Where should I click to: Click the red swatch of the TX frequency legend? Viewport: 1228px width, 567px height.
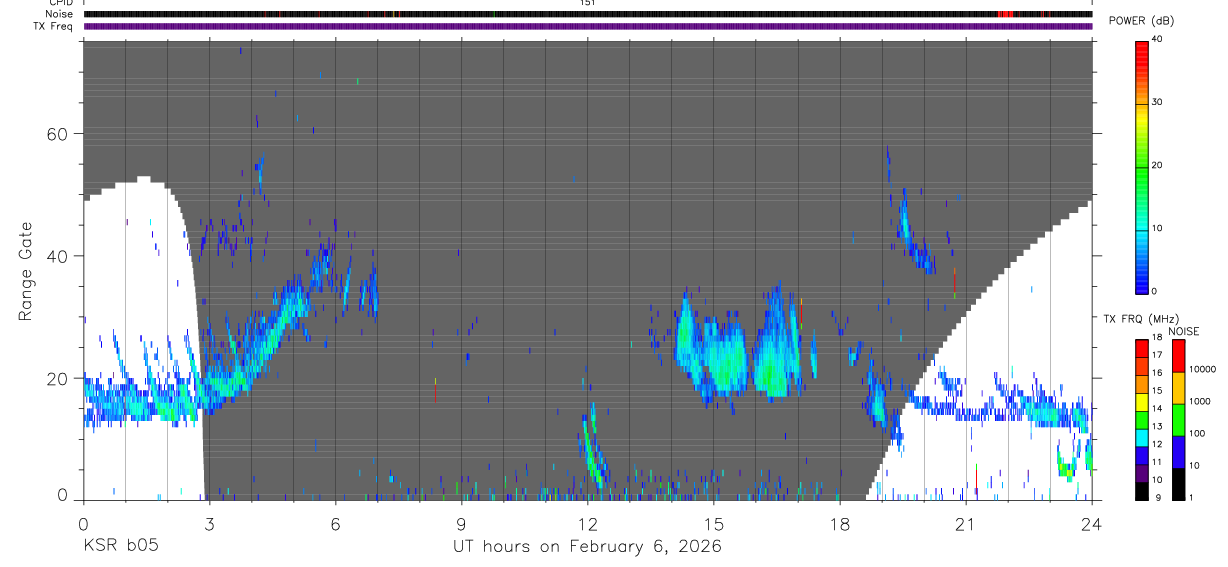(1142, 347)
